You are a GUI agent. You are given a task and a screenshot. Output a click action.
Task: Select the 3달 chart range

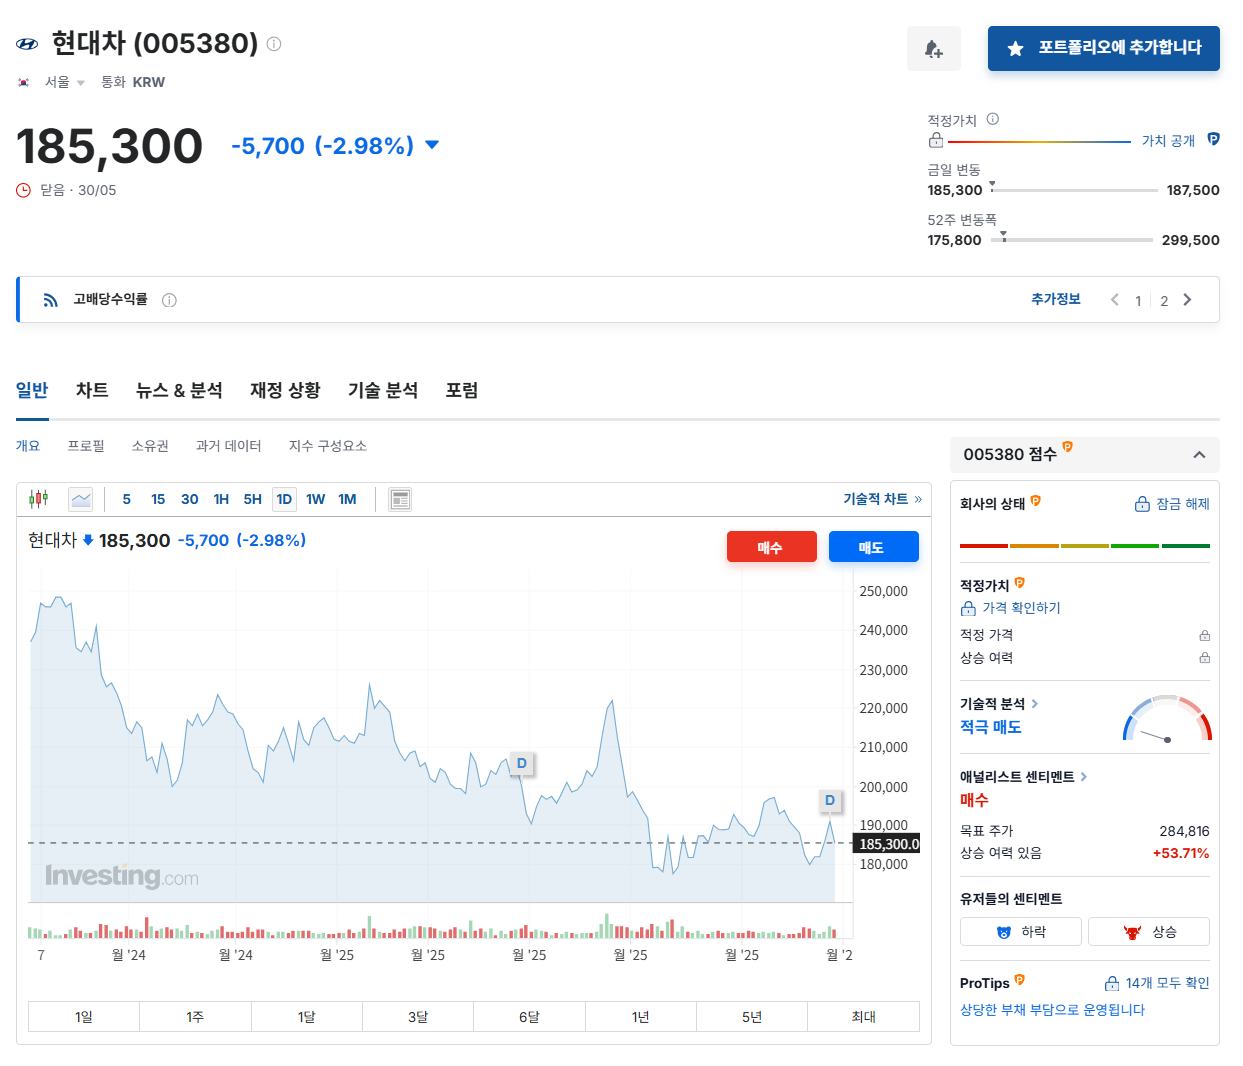418,1016
